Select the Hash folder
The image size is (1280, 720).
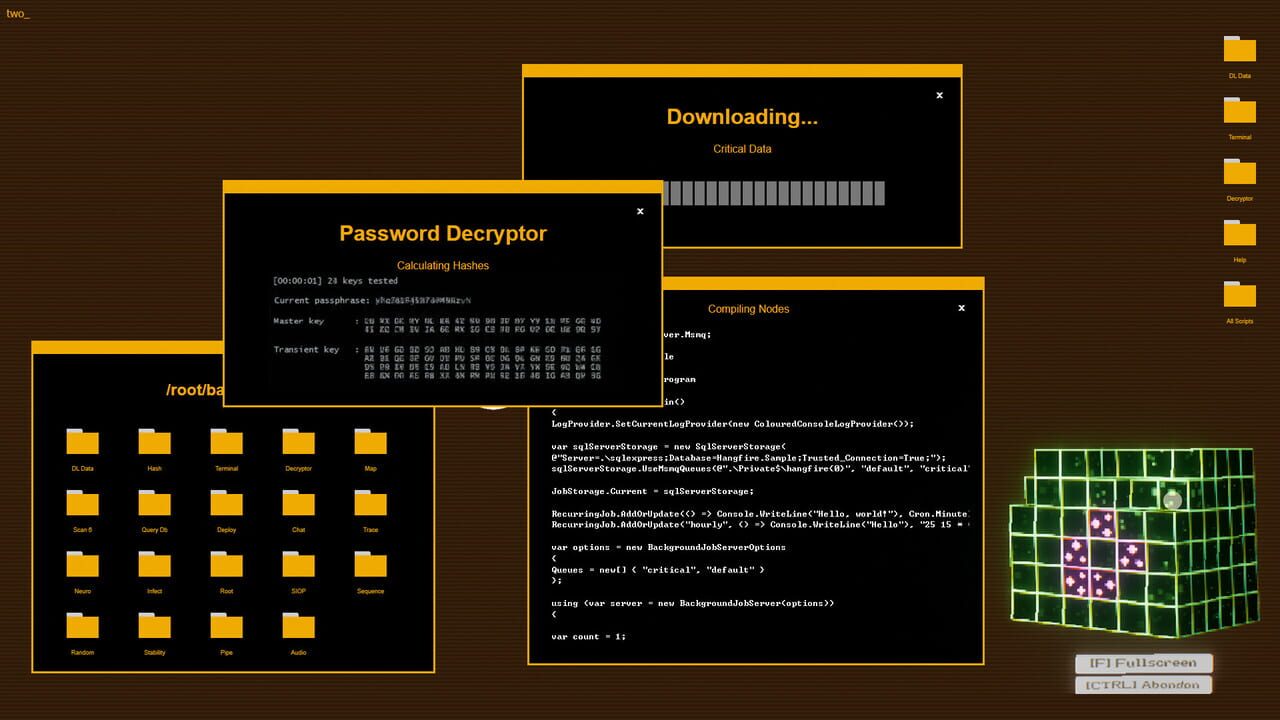click(154, 440)
